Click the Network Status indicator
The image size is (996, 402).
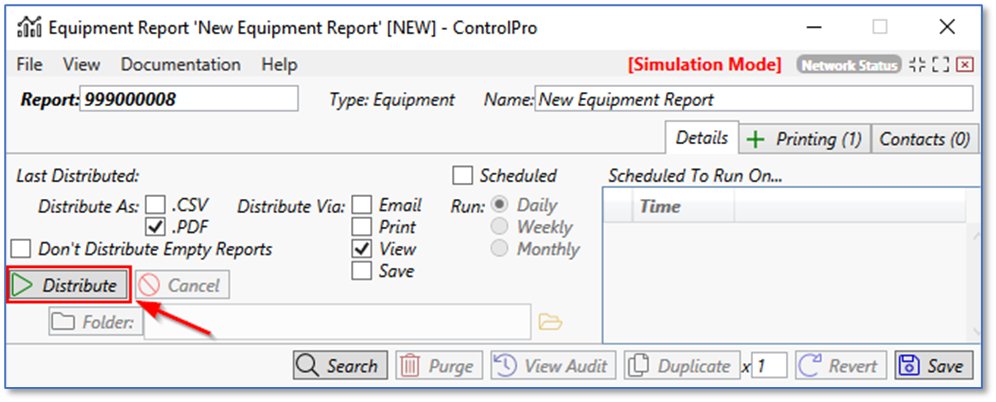coord(848,65)
